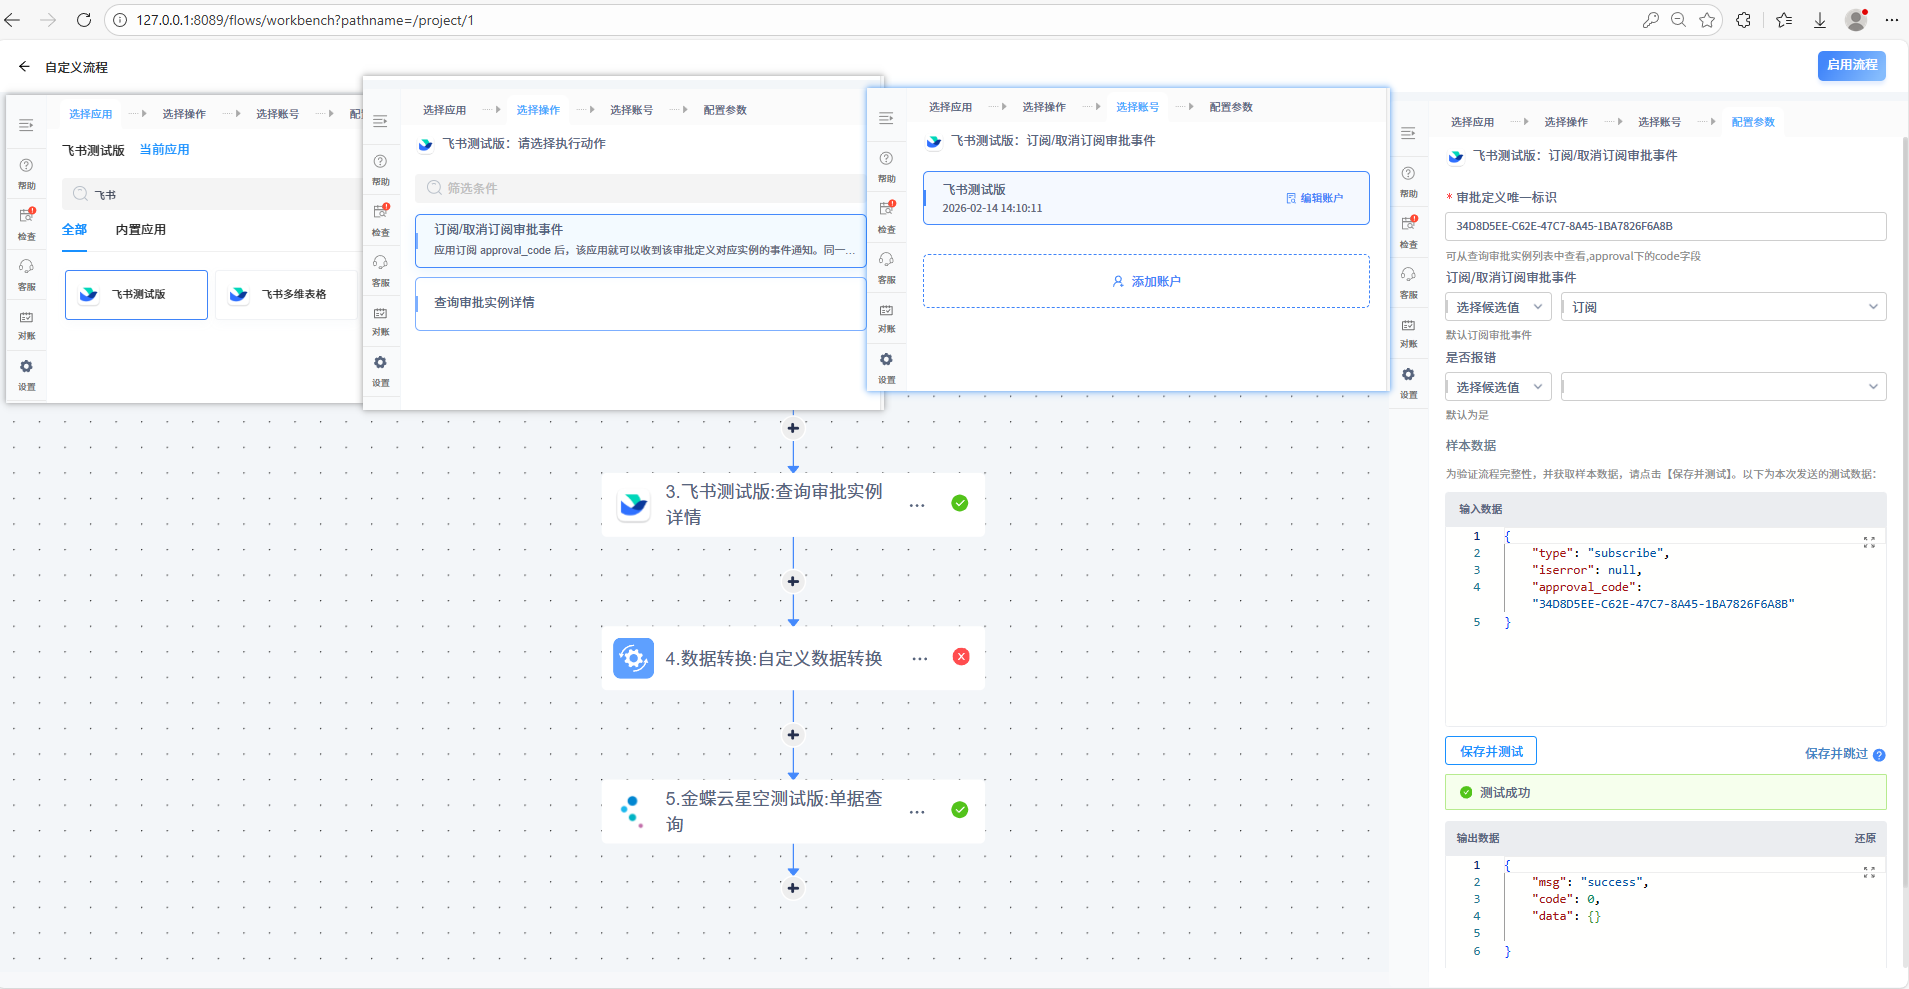The image size is (1909, 989).
Task: Add this page to browser favorites
Action: click(1707, 20)
